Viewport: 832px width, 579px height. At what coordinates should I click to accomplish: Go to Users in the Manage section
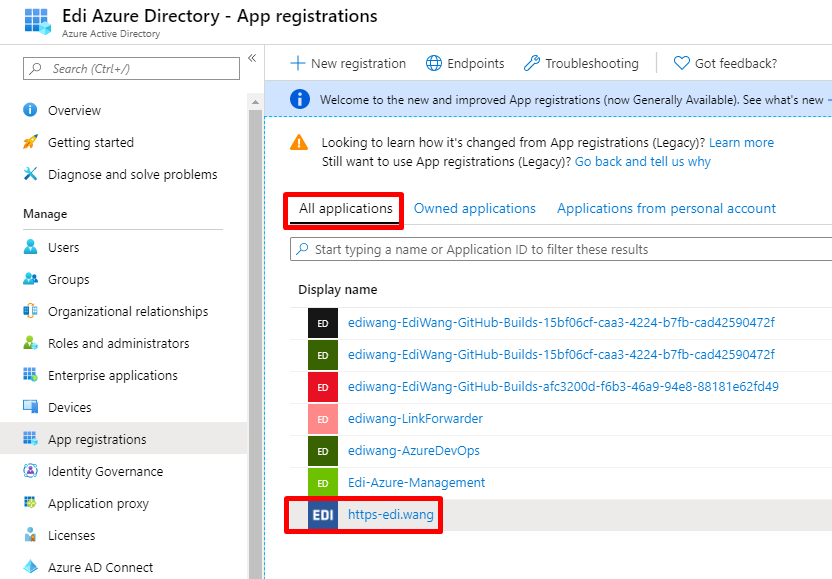pyautogui.click(x=64, y=247)
